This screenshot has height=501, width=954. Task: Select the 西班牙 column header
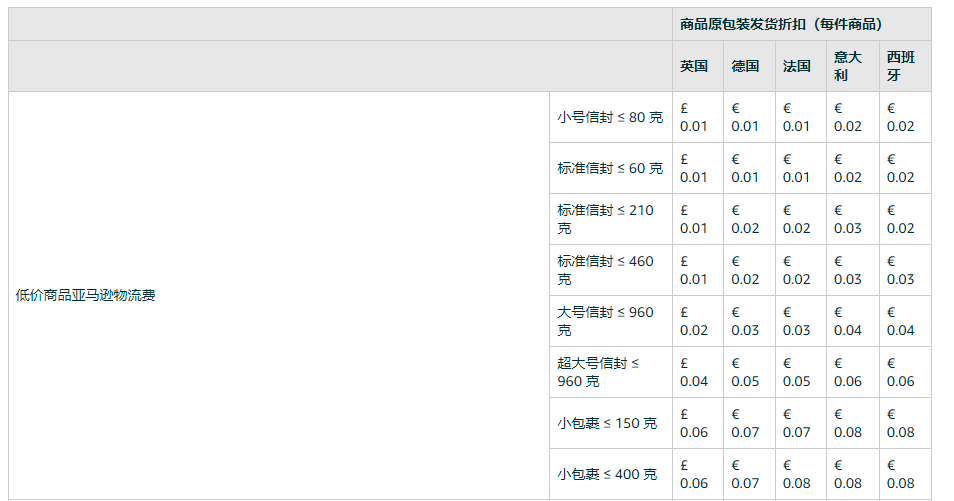(900, 66)
